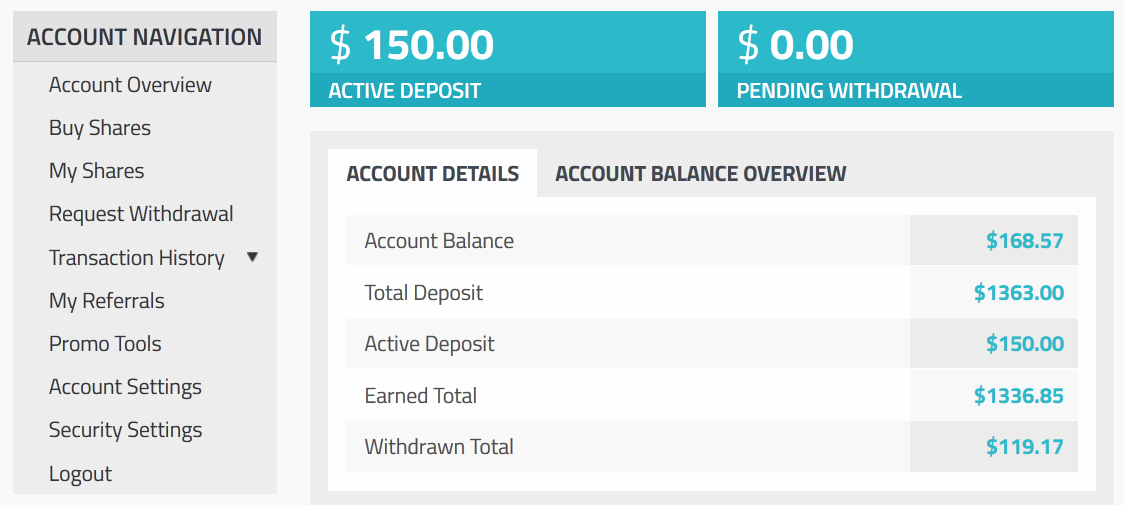The height and width of the screenshot is (505, 1124).
Task: Select the Earned Total row amount
Action: point(1018,396)
